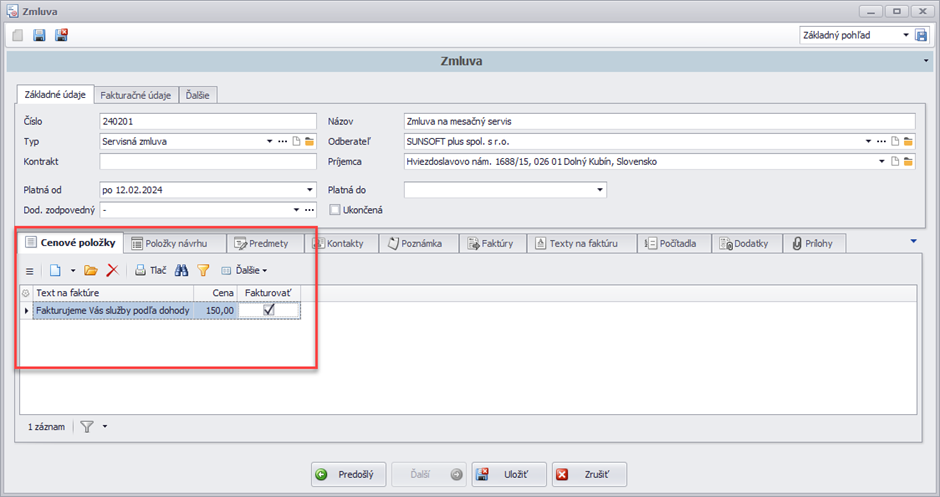
Task: Open folder icon beside Odberateľ field
Action: point(909,141)
